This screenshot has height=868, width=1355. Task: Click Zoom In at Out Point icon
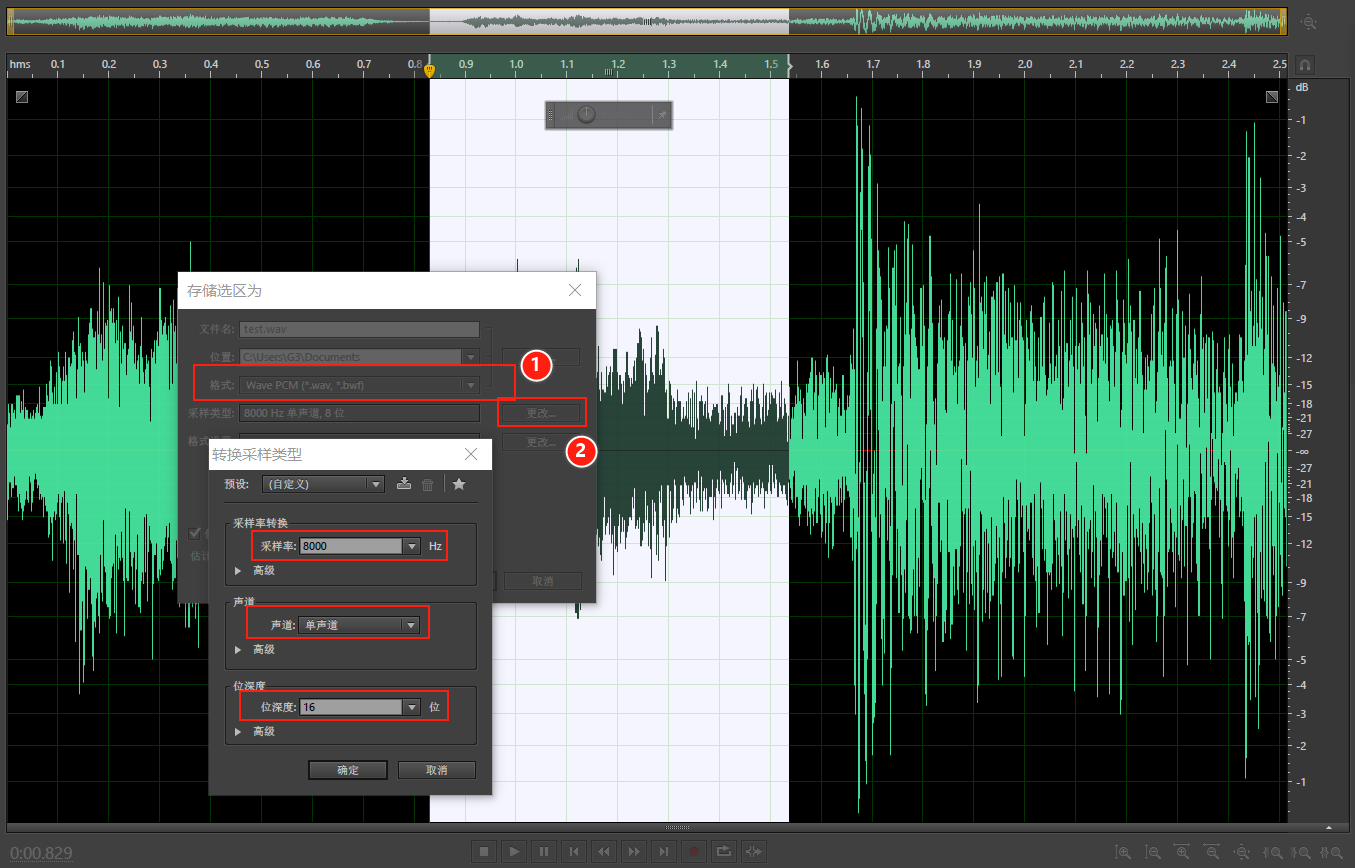(x=1303, y=852)
